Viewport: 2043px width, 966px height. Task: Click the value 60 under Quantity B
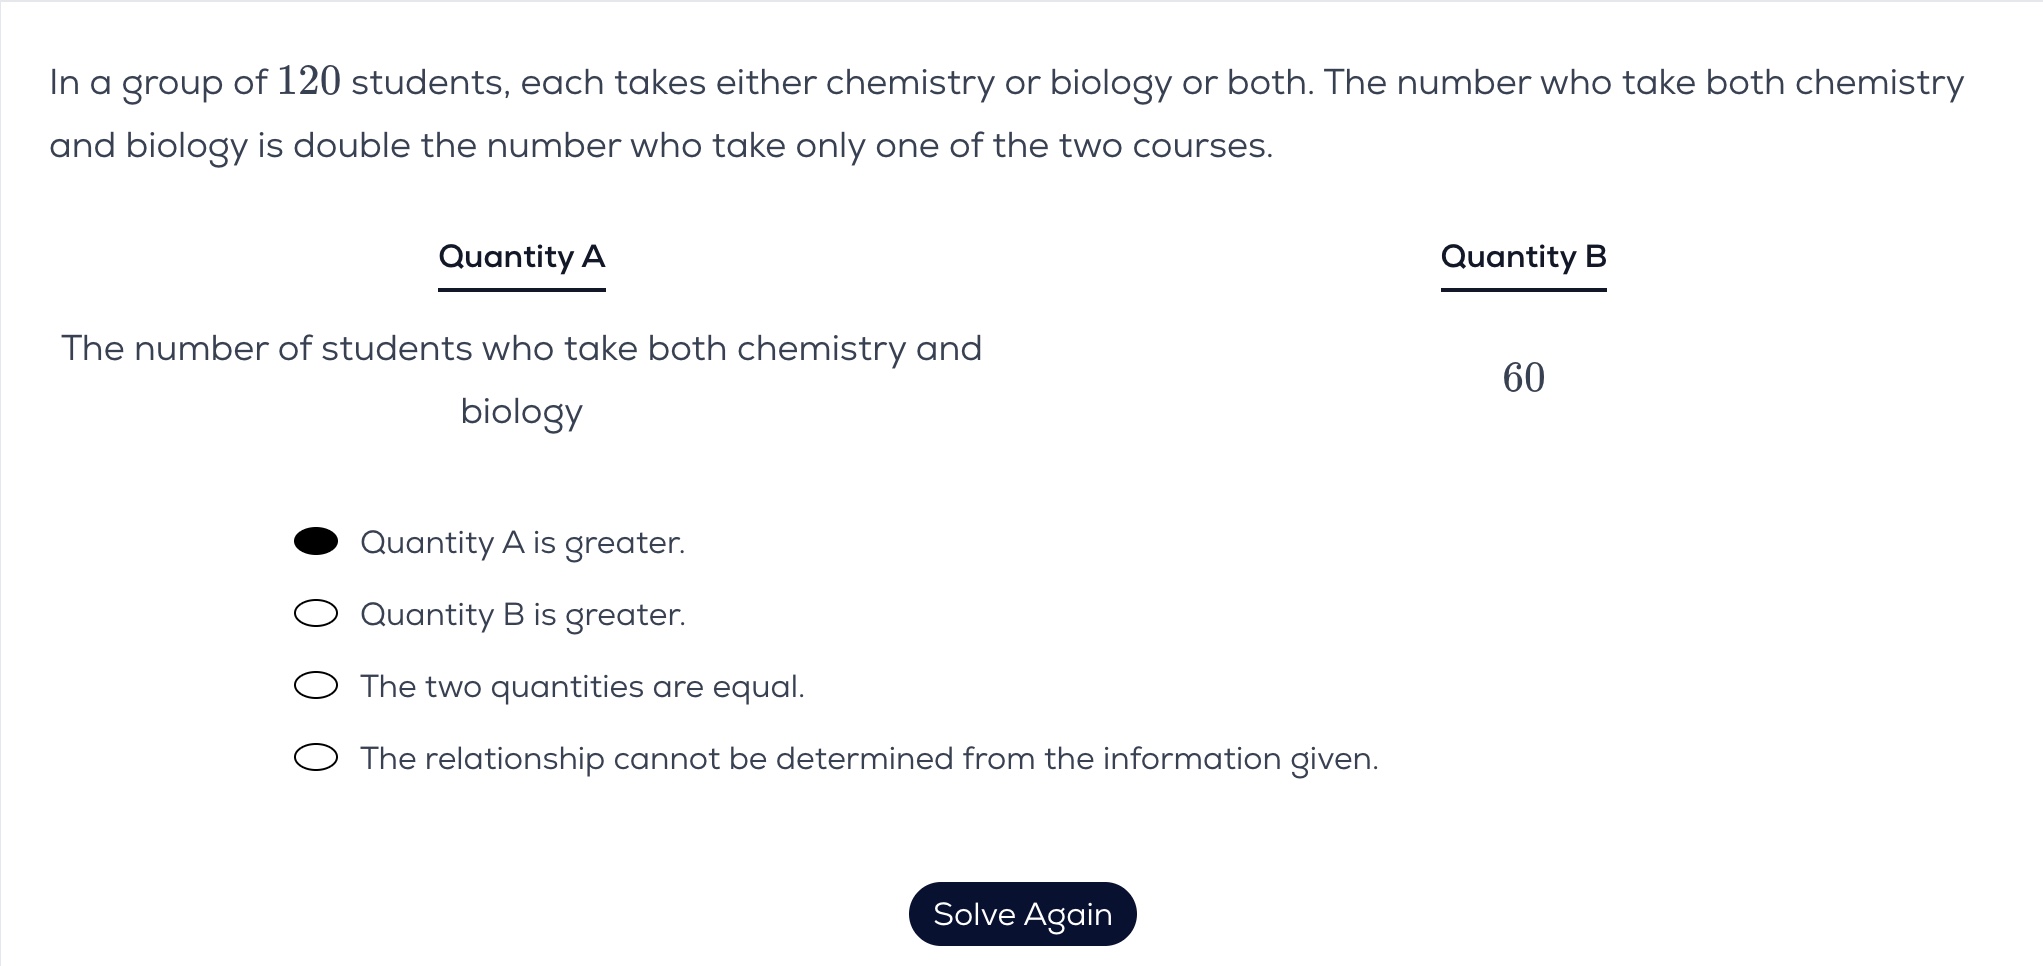(x=1523, y=378)
